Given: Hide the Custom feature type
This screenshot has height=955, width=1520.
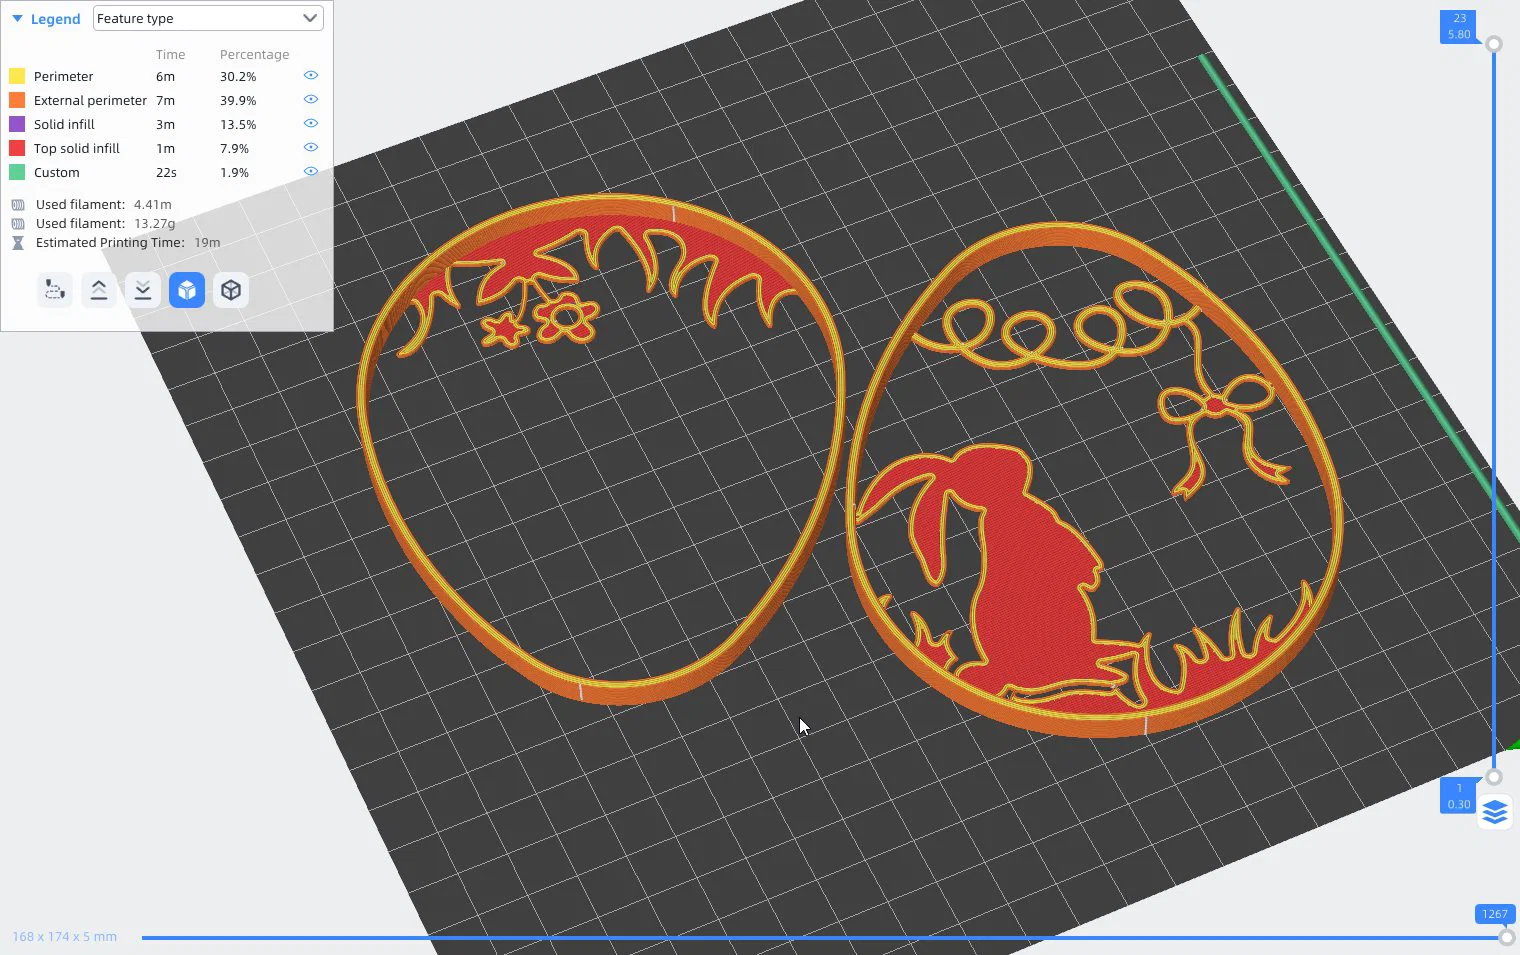Looking at the screenshot, I should point(311,172).
